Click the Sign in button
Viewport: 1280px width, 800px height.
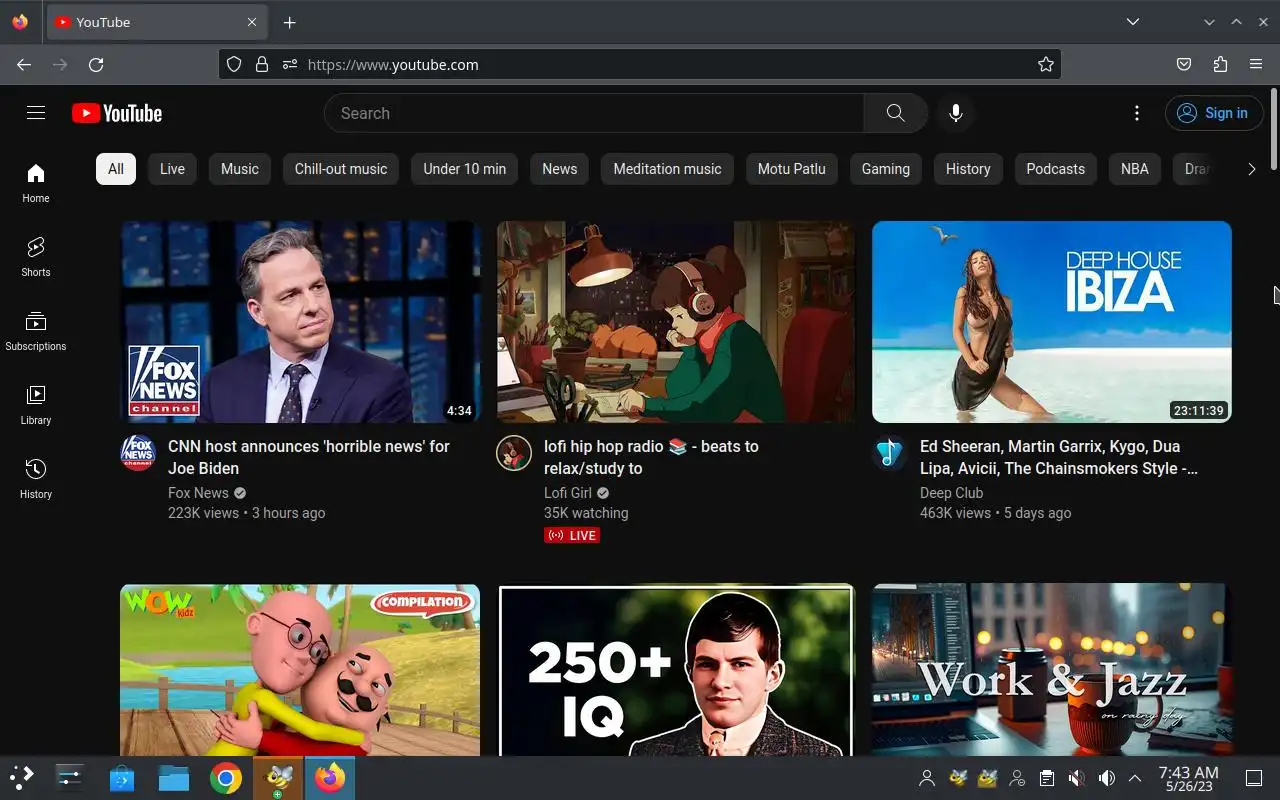[x=1213, y=113]
